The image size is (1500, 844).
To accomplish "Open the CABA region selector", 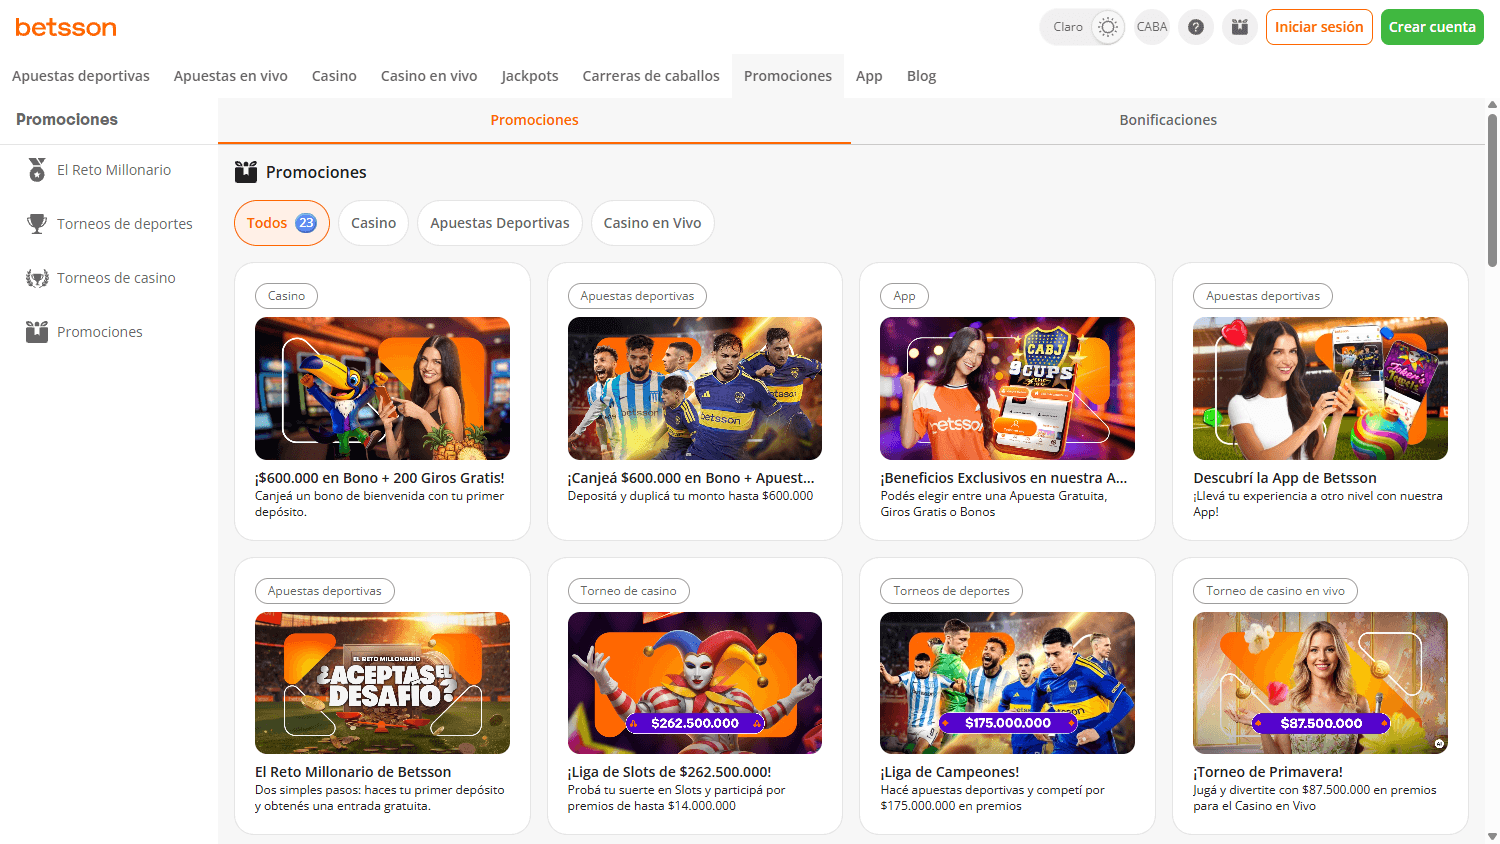I will pyautogui.click(x=1152, y=27).
